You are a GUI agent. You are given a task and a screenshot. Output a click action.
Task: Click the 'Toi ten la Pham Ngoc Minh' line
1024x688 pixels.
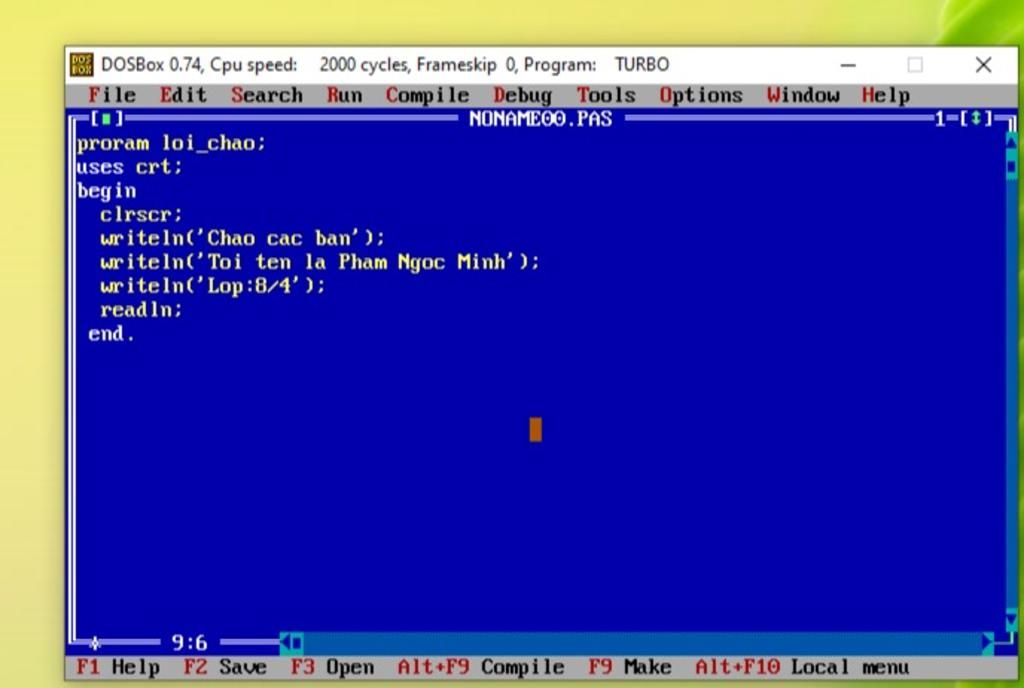(x=320, y=262)
